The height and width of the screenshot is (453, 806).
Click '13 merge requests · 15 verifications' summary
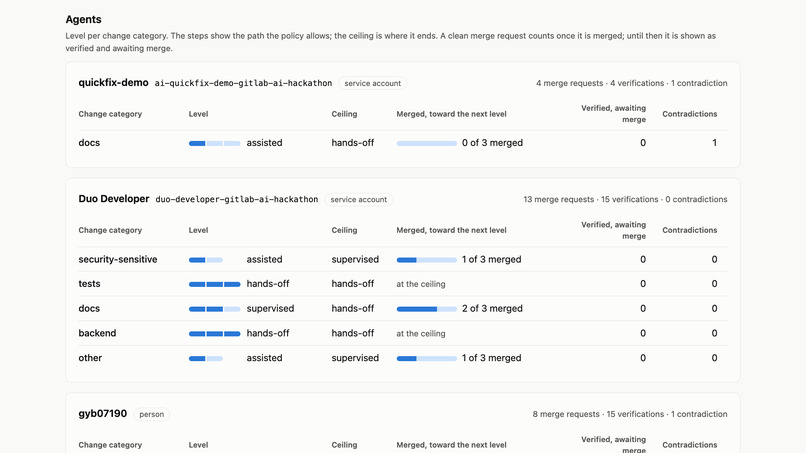(625, 200)
